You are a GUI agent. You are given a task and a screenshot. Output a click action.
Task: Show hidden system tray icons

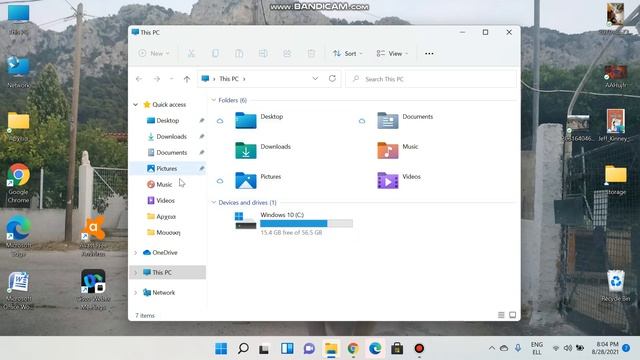pos(492,348)
